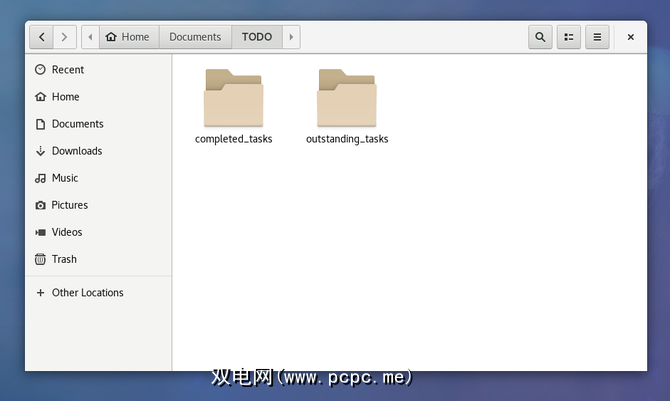The height and width of the screenshot is (401, 670).
Task: Click the completed_tasks folder name label
Action: pos(233,139)
